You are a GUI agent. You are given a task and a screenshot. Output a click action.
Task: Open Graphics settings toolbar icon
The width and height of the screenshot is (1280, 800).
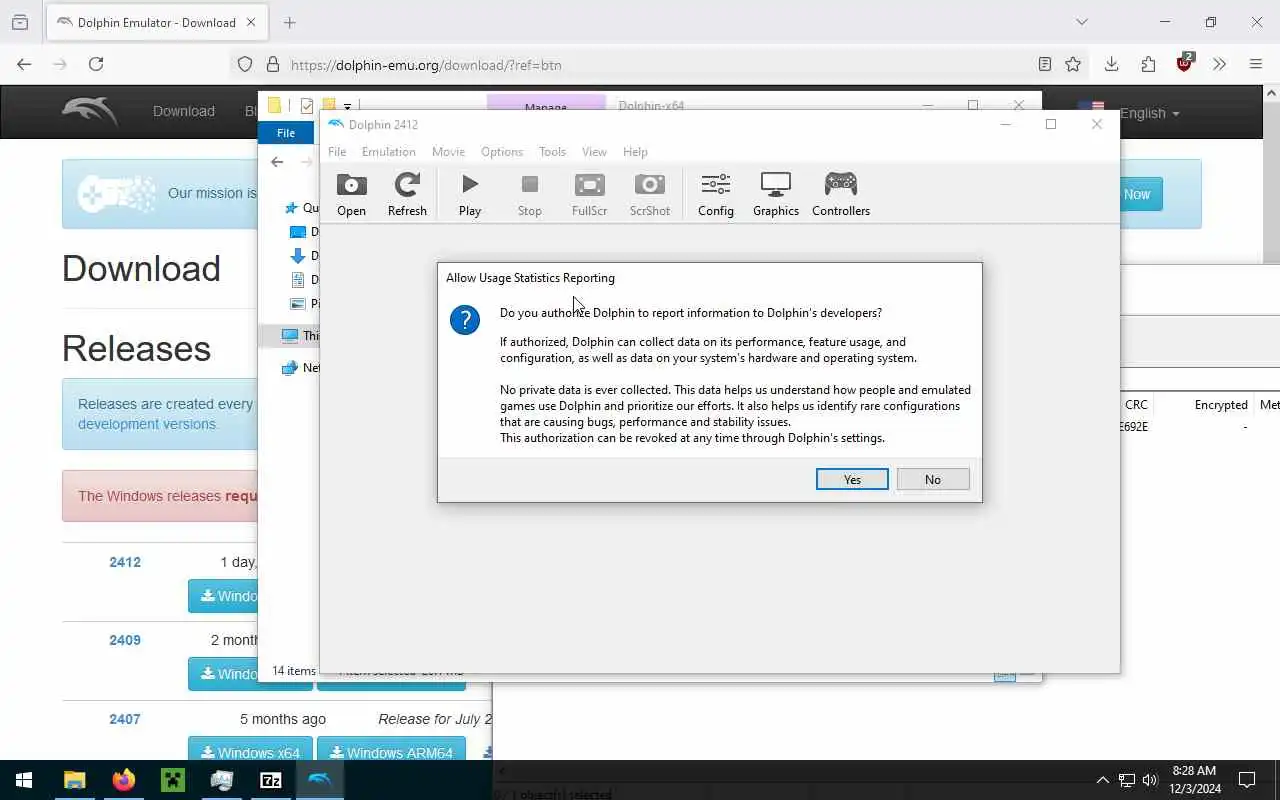point(776,195)
